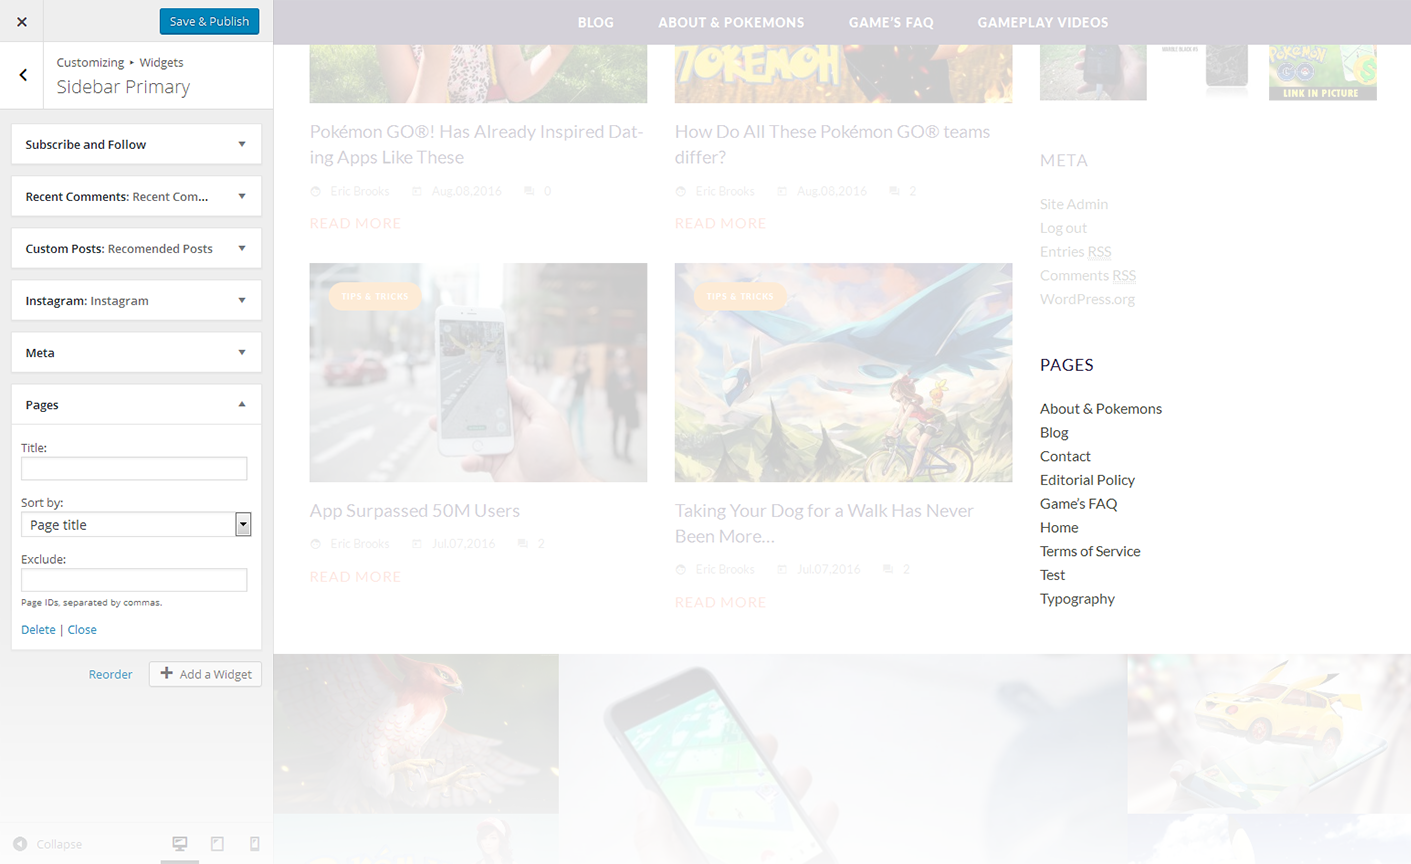Switch to desktop preview device icon

180,844
